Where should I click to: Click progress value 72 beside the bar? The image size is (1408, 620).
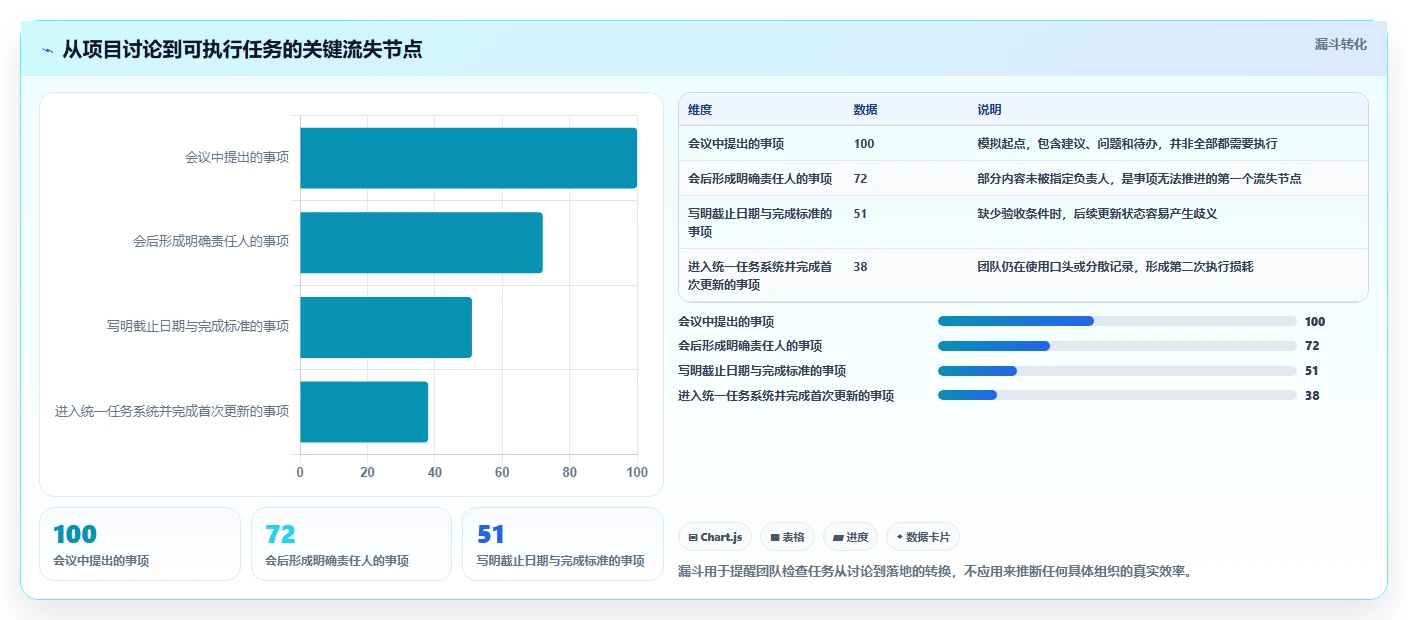pyautogui.click(x=1312, y=346)
